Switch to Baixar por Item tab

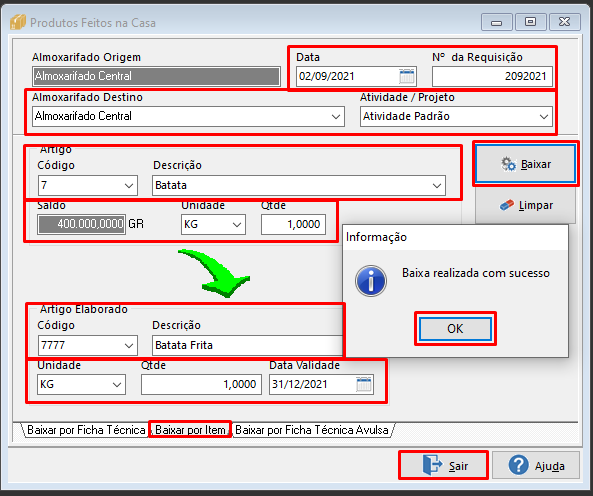(x=190, y=430)
